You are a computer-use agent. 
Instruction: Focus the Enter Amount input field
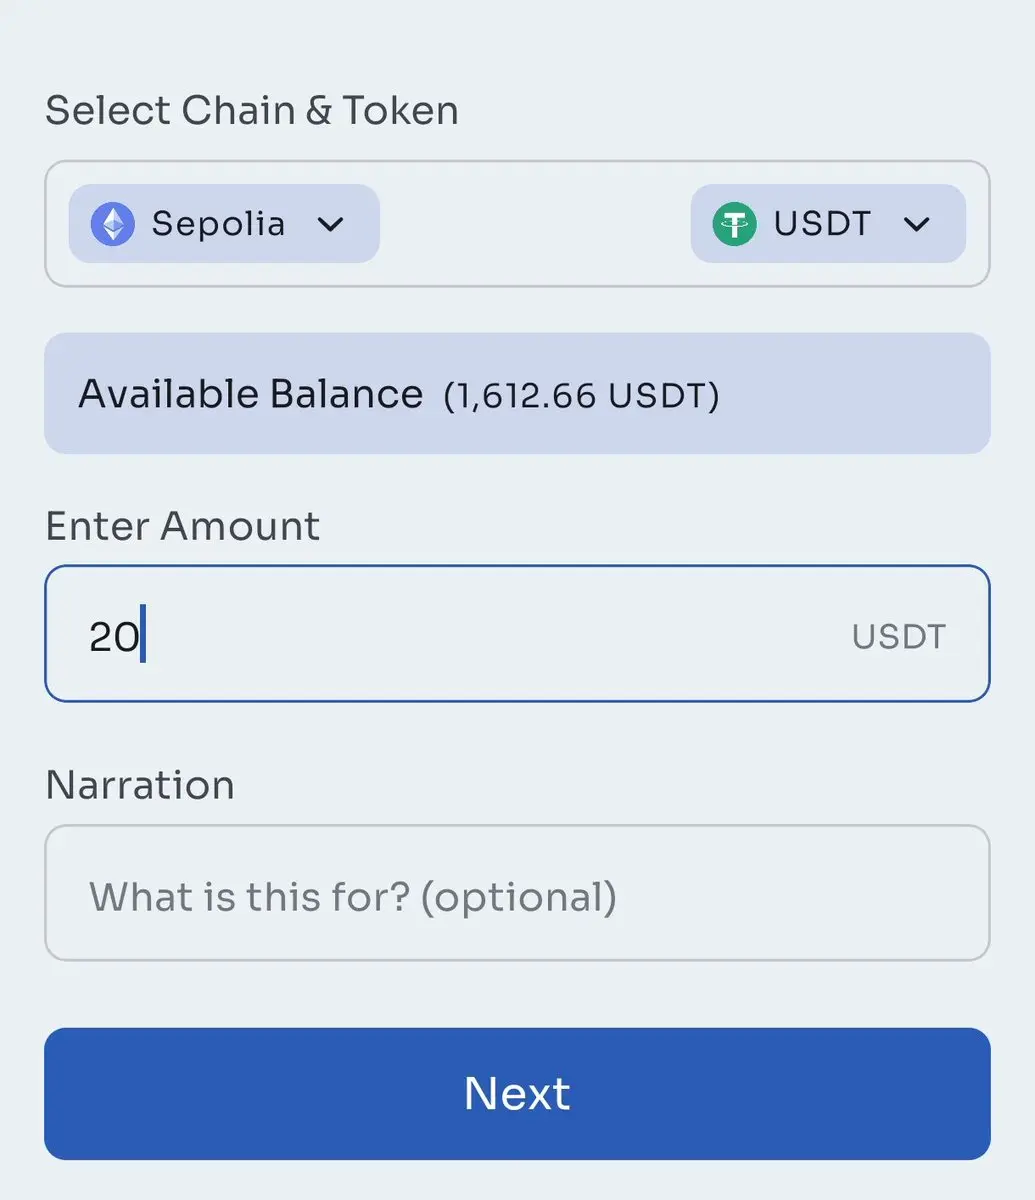(500, 634)
